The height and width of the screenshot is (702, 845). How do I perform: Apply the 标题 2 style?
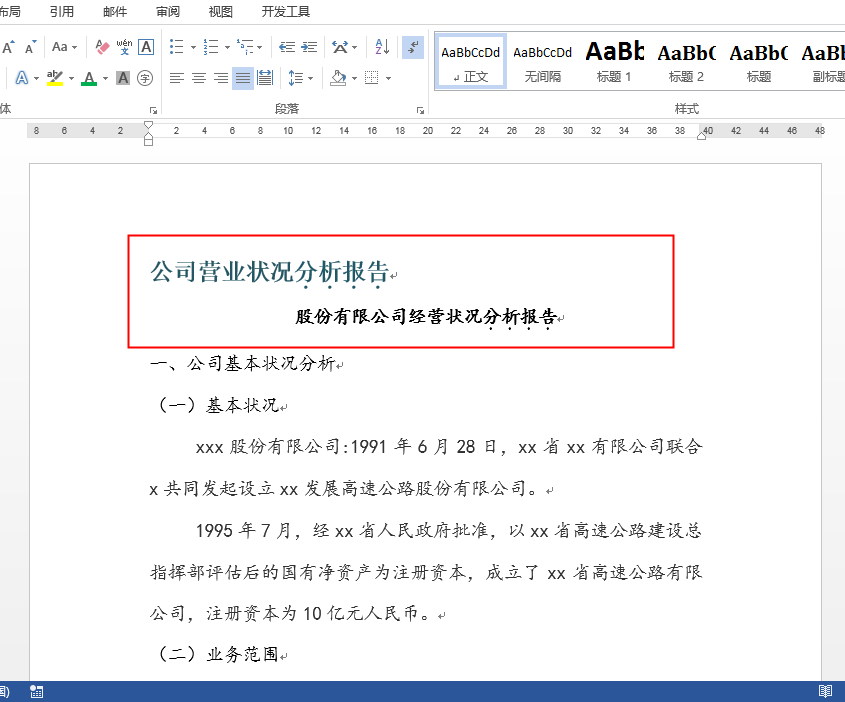[x=686, y=61]
